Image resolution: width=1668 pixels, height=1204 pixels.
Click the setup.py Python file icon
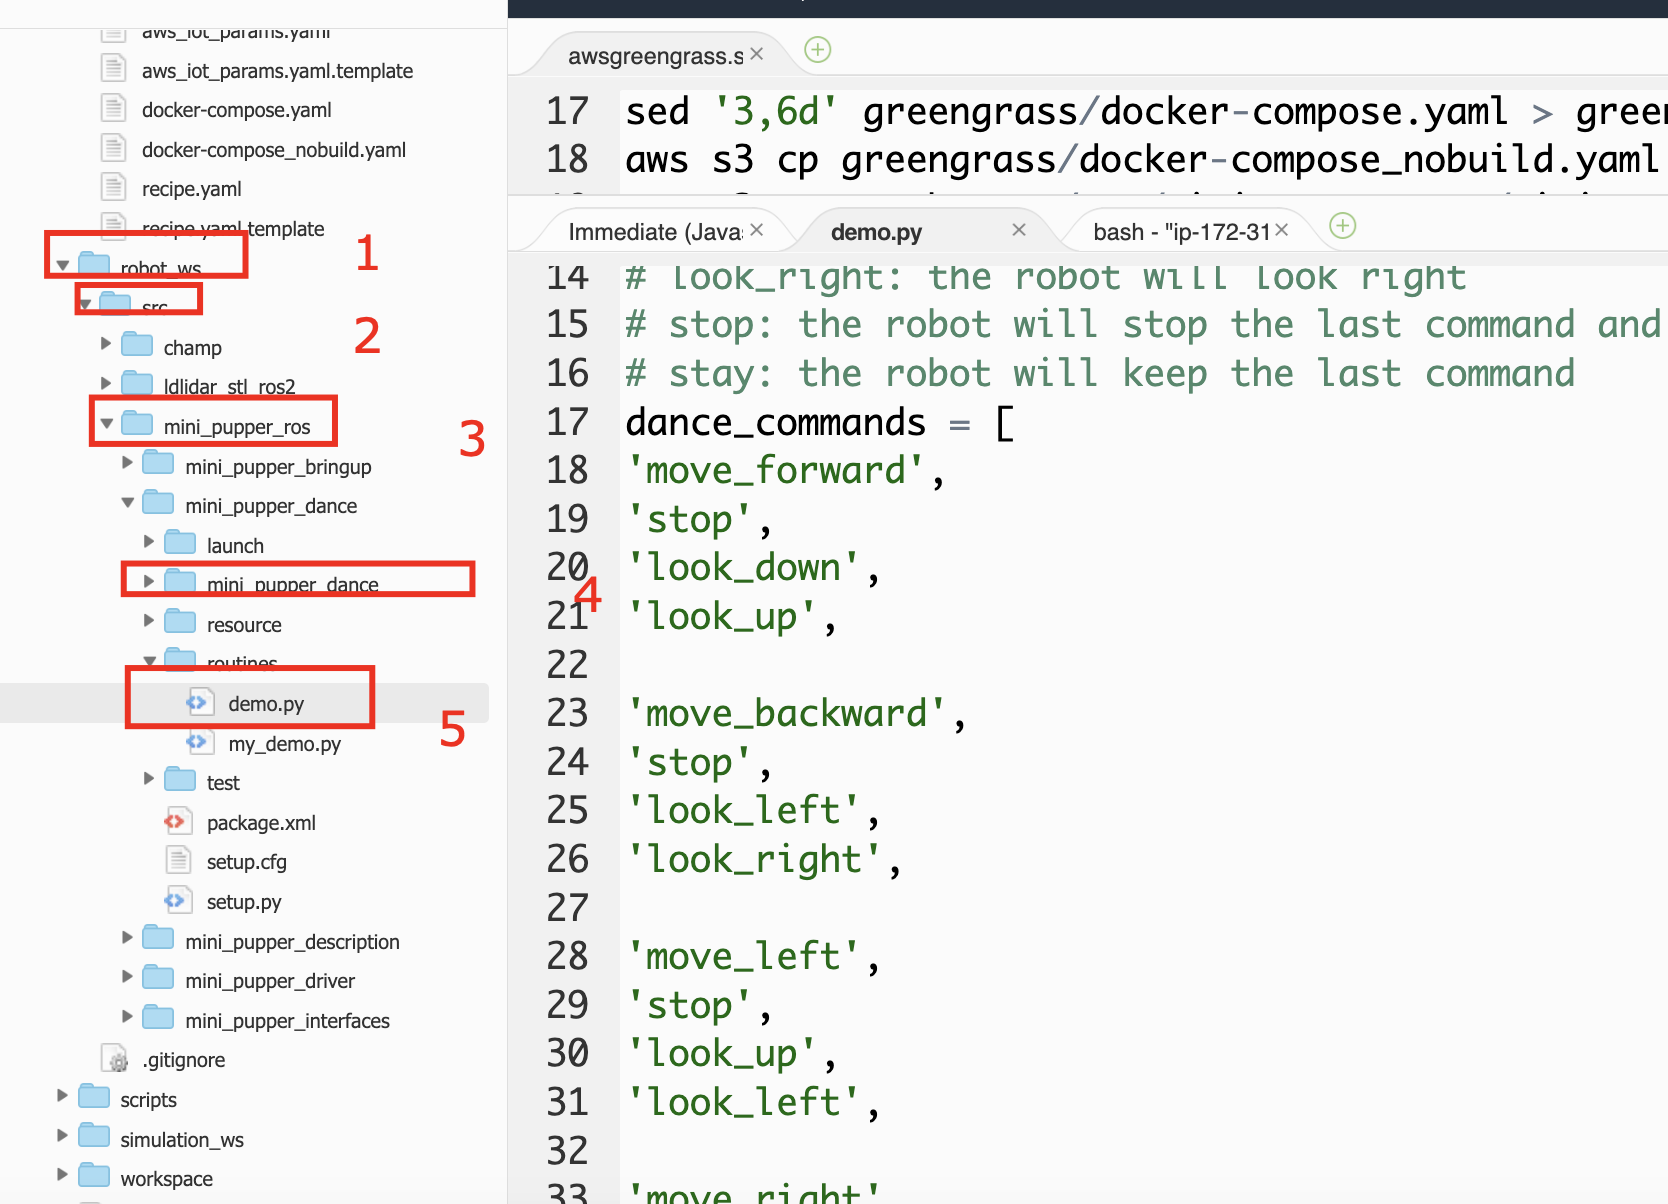(x=176, y=901)
